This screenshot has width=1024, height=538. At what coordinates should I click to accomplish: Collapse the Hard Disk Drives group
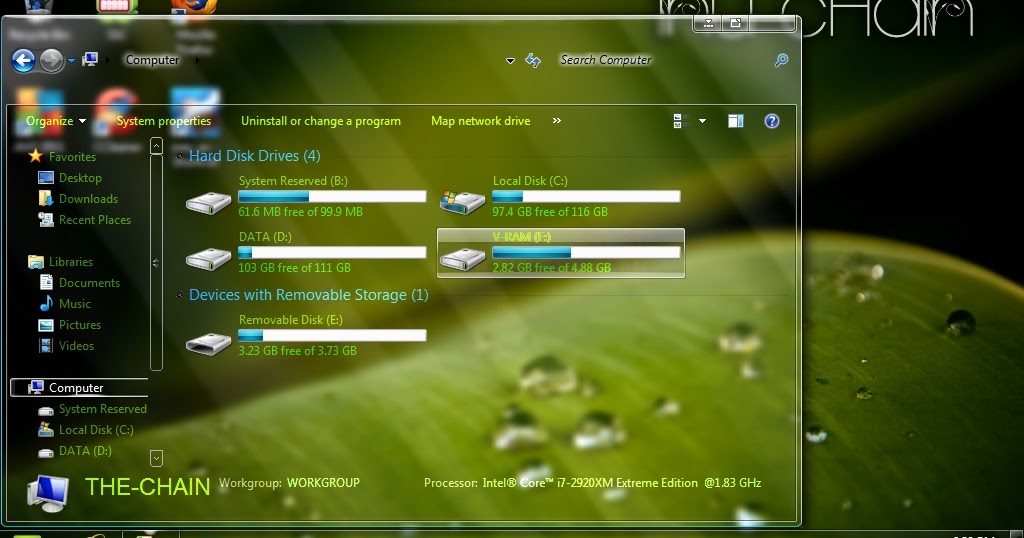click(x=180, y=156)
